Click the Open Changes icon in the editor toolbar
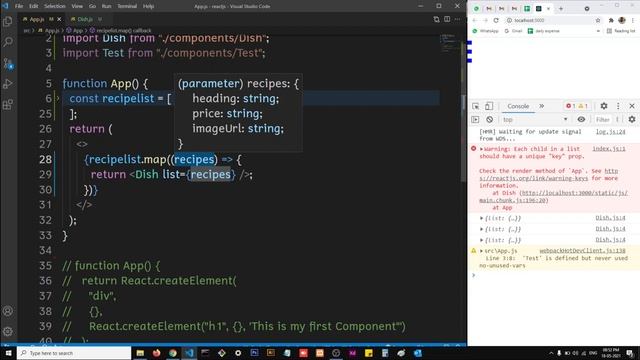640x360 pixels. (x=436, y=19)
